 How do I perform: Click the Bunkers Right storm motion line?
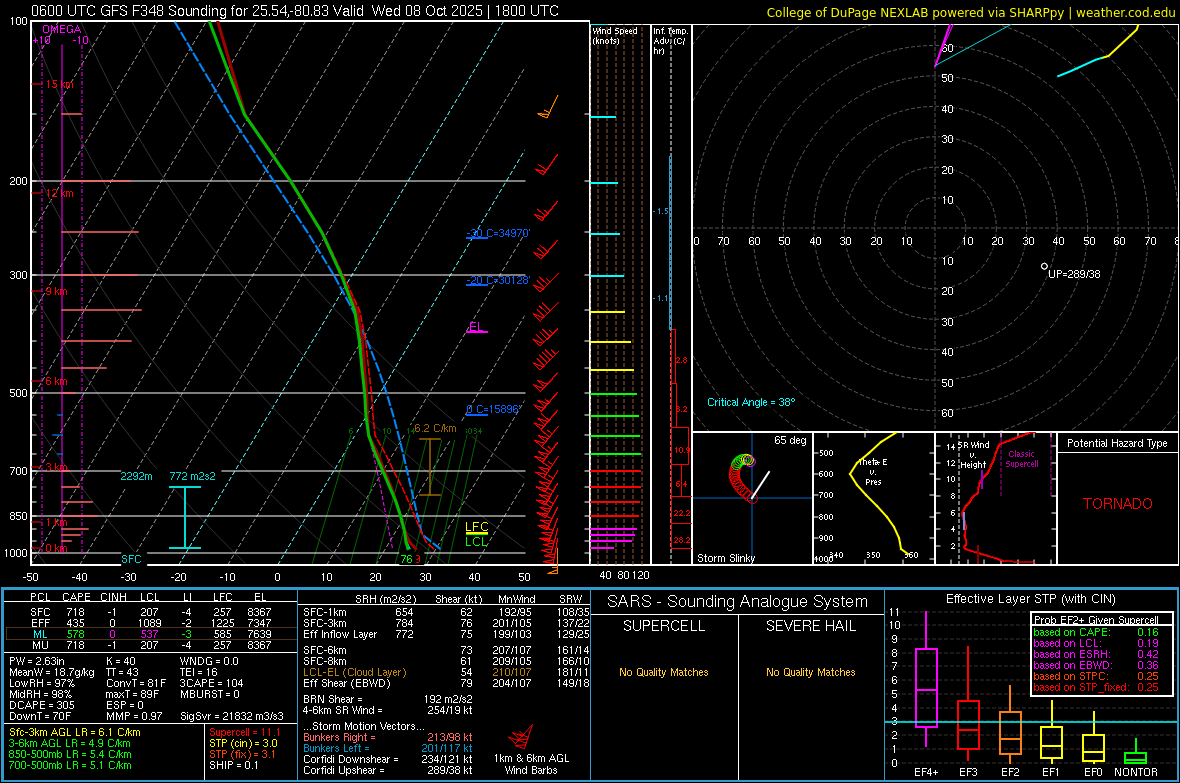[387, 738]
